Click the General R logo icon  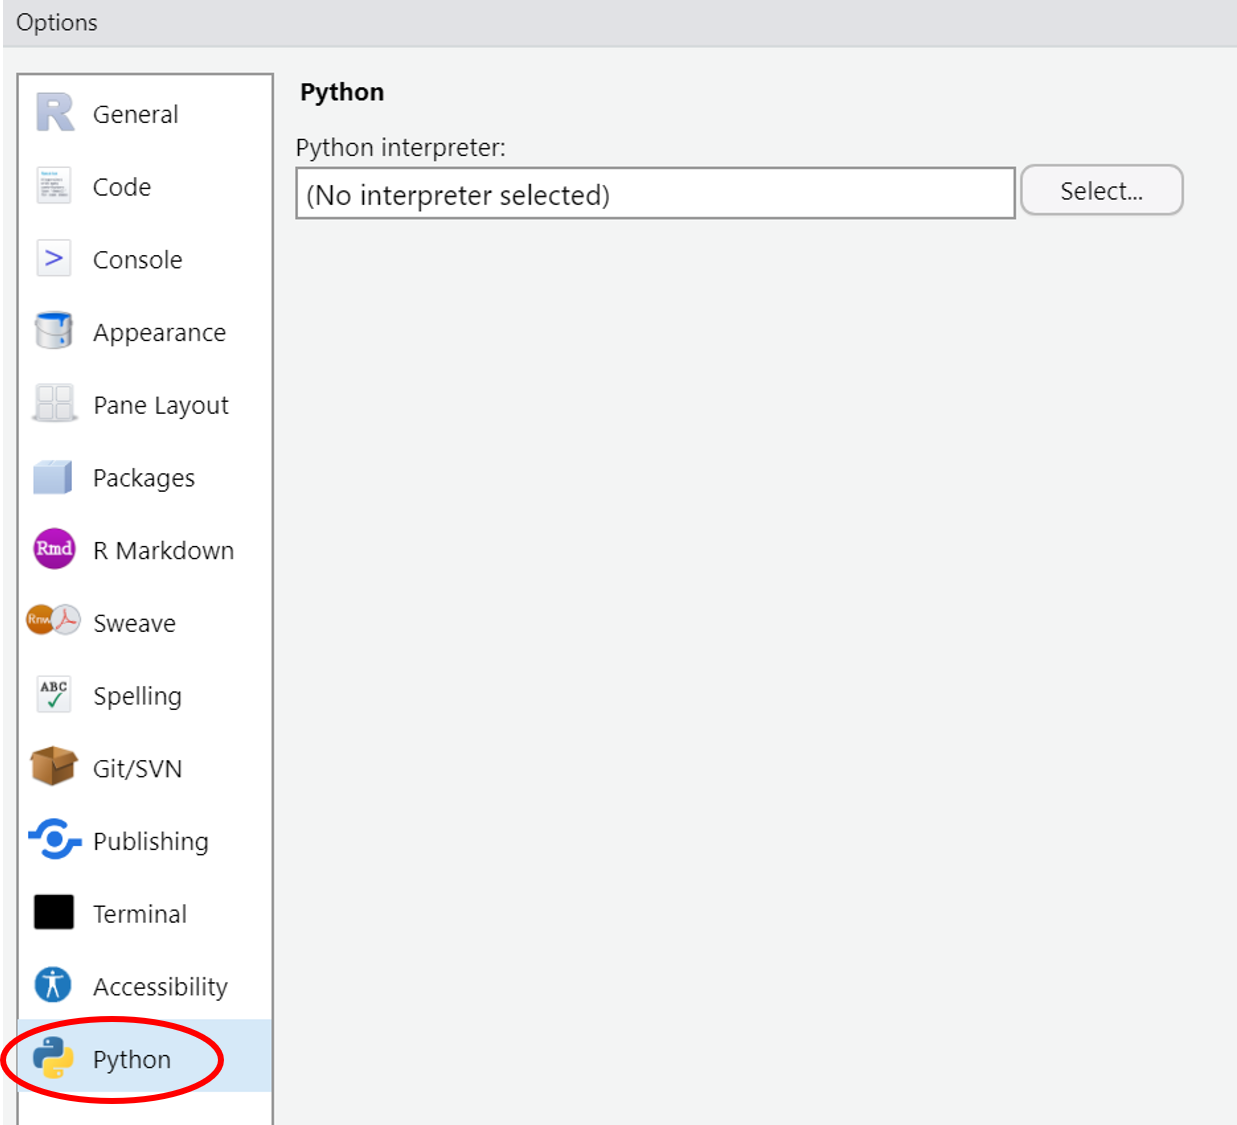click(55, 113)
